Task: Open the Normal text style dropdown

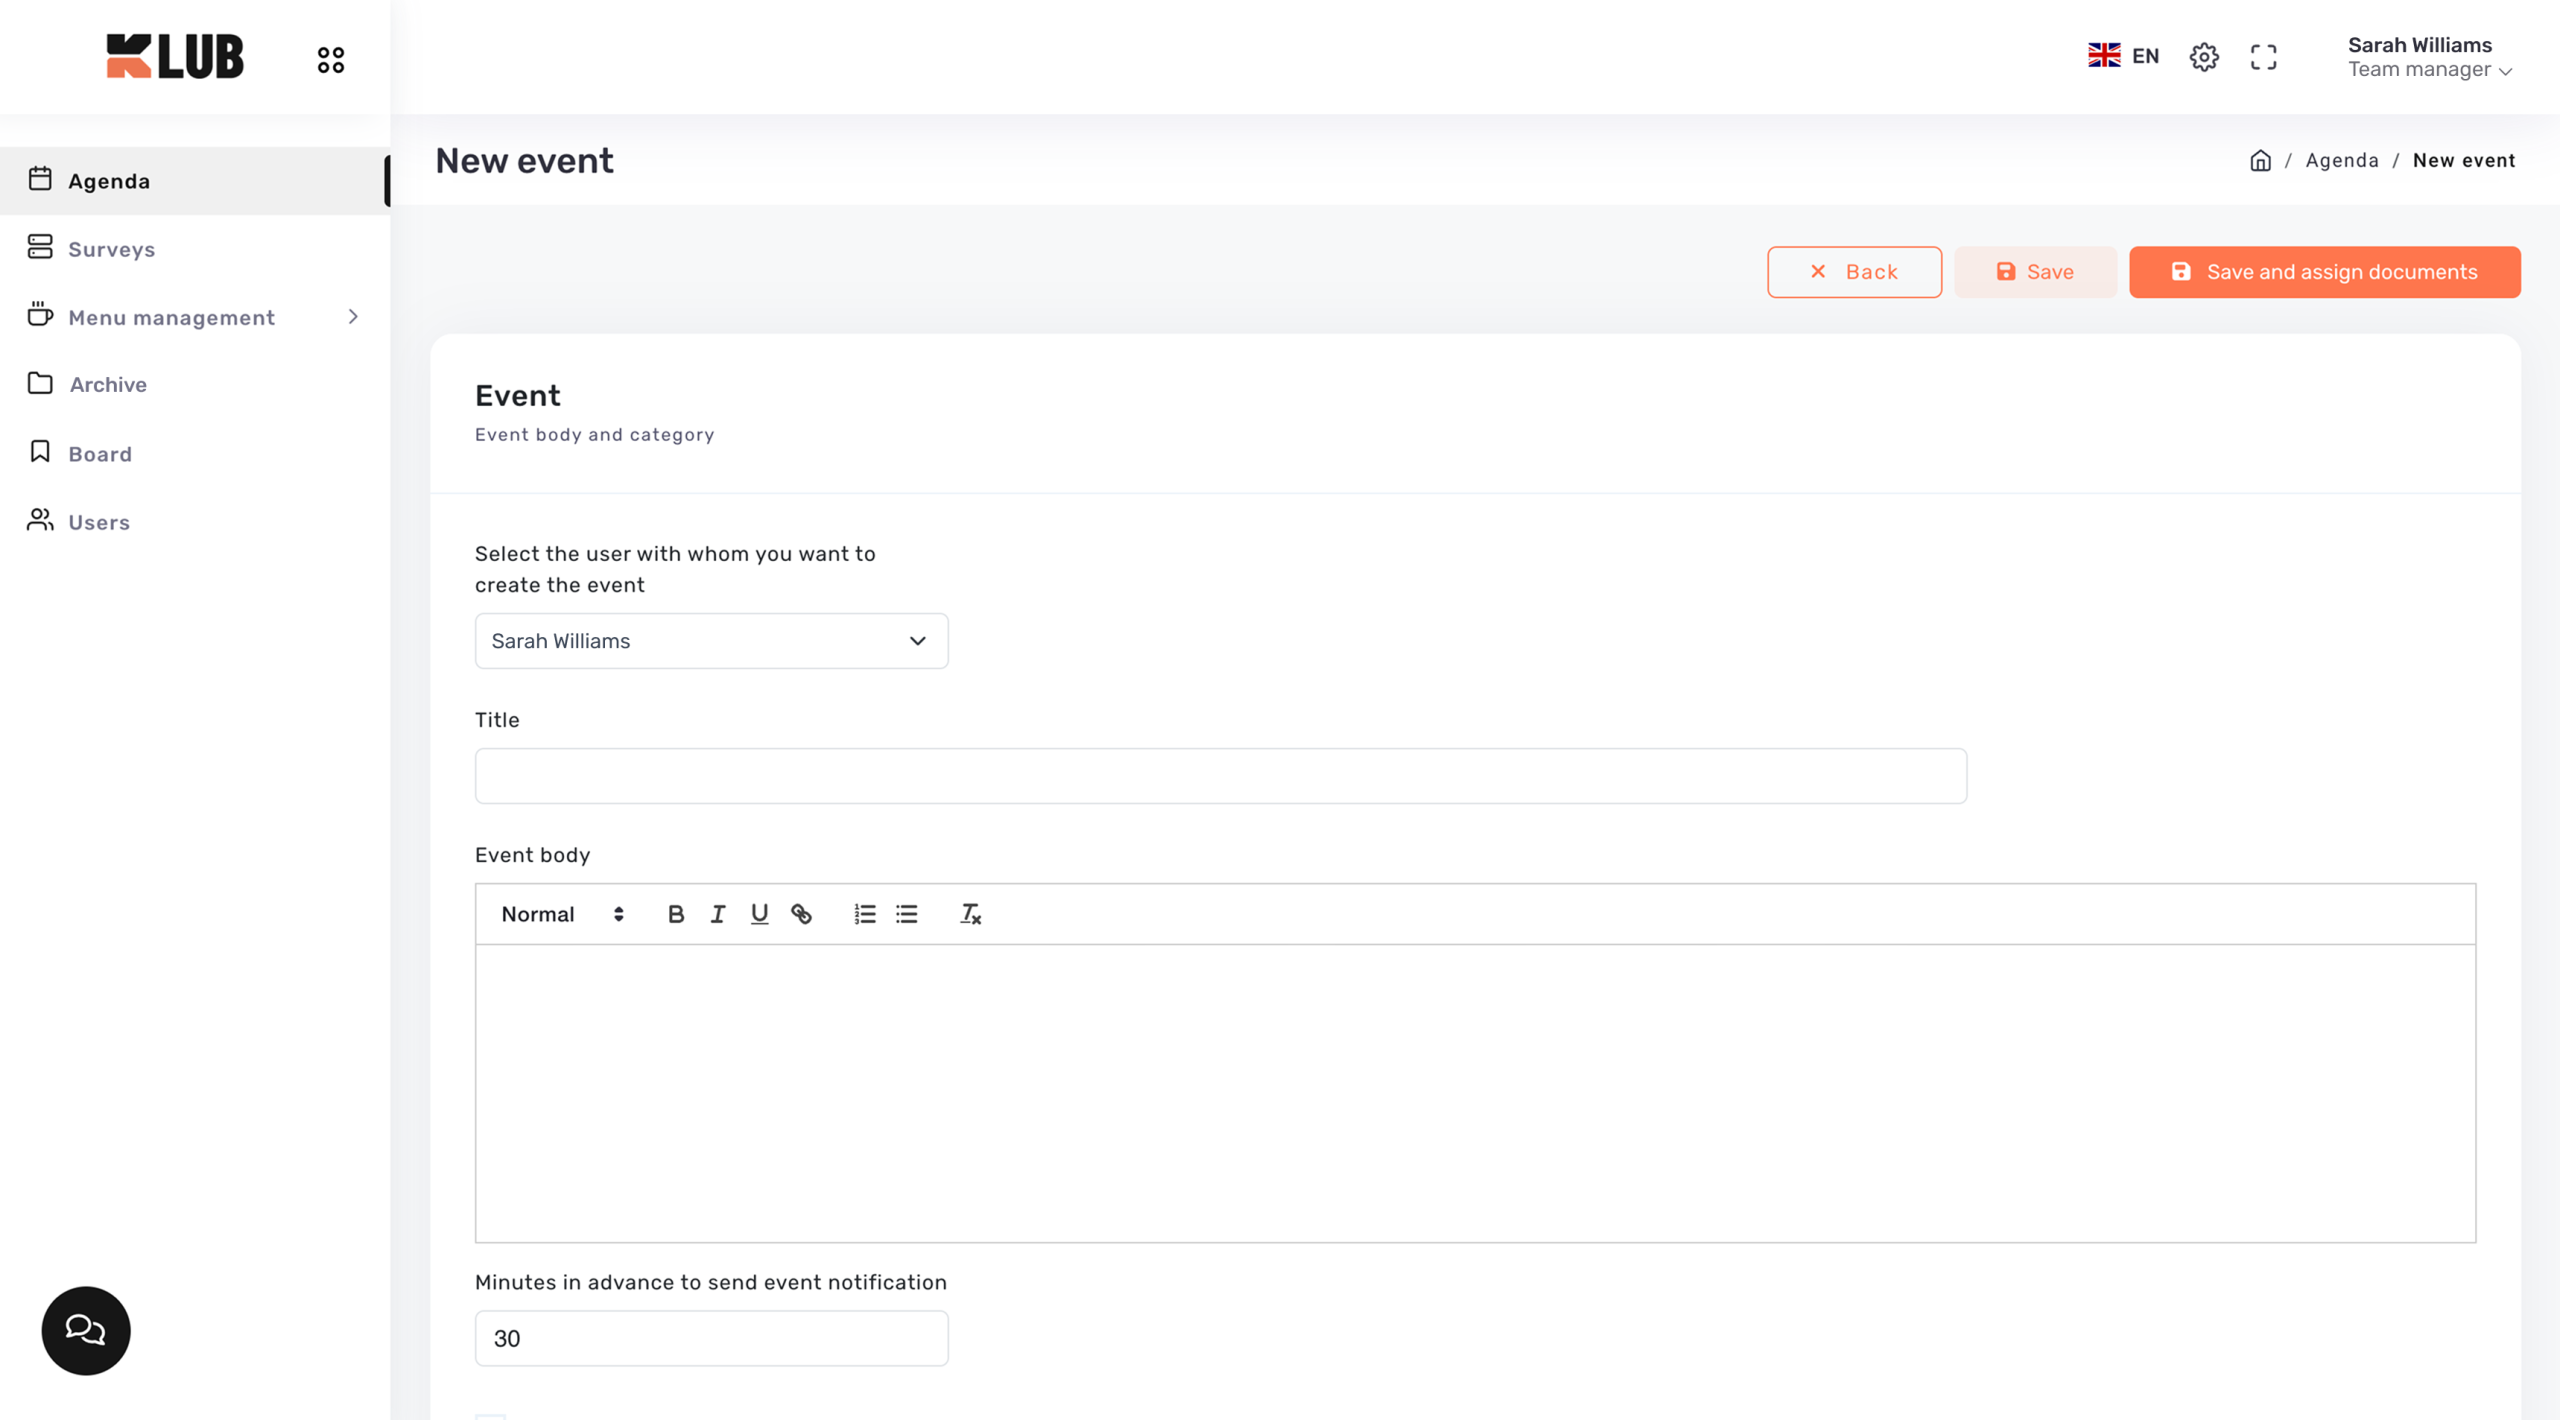Action: (x=562, y=914)
